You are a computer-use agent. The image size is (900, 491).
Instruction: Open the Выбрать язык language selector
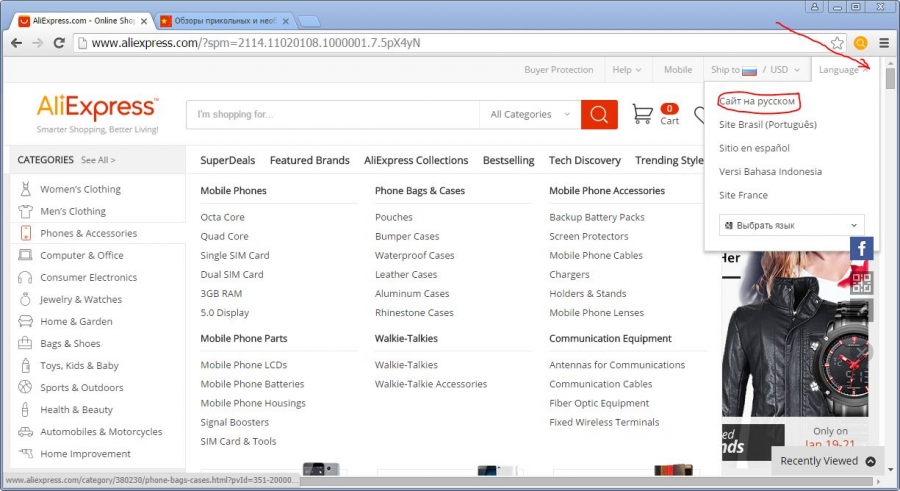pos(791,226)
